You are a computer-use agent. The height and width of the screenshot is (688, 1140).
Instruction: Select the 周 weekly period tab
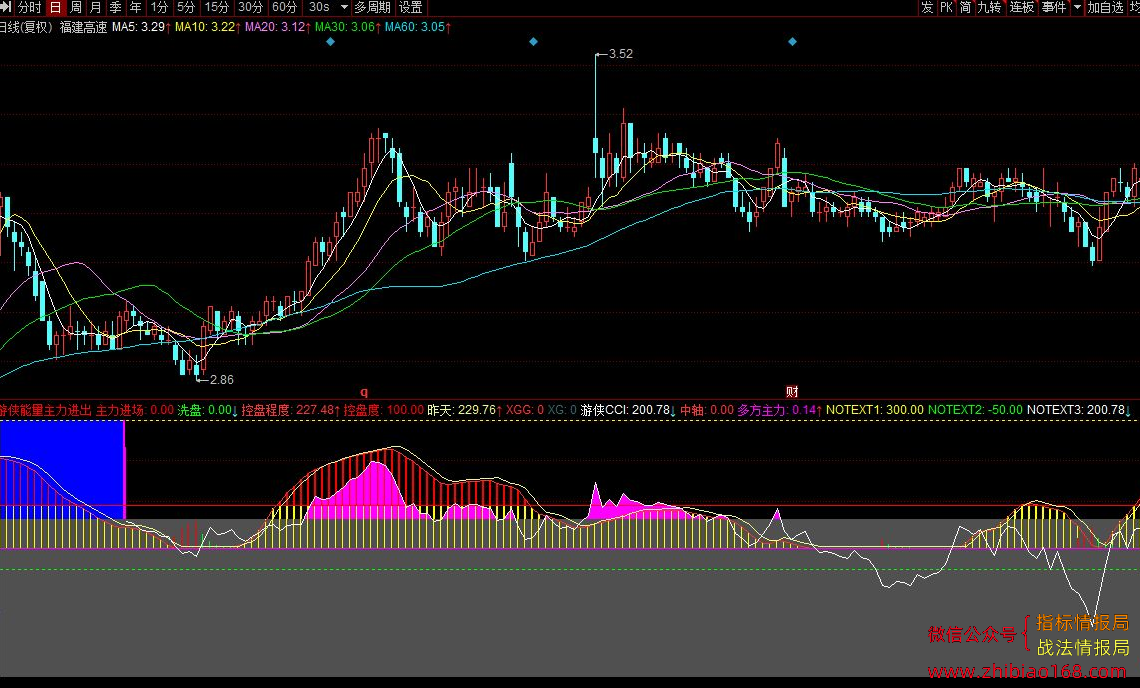[76, 7]
